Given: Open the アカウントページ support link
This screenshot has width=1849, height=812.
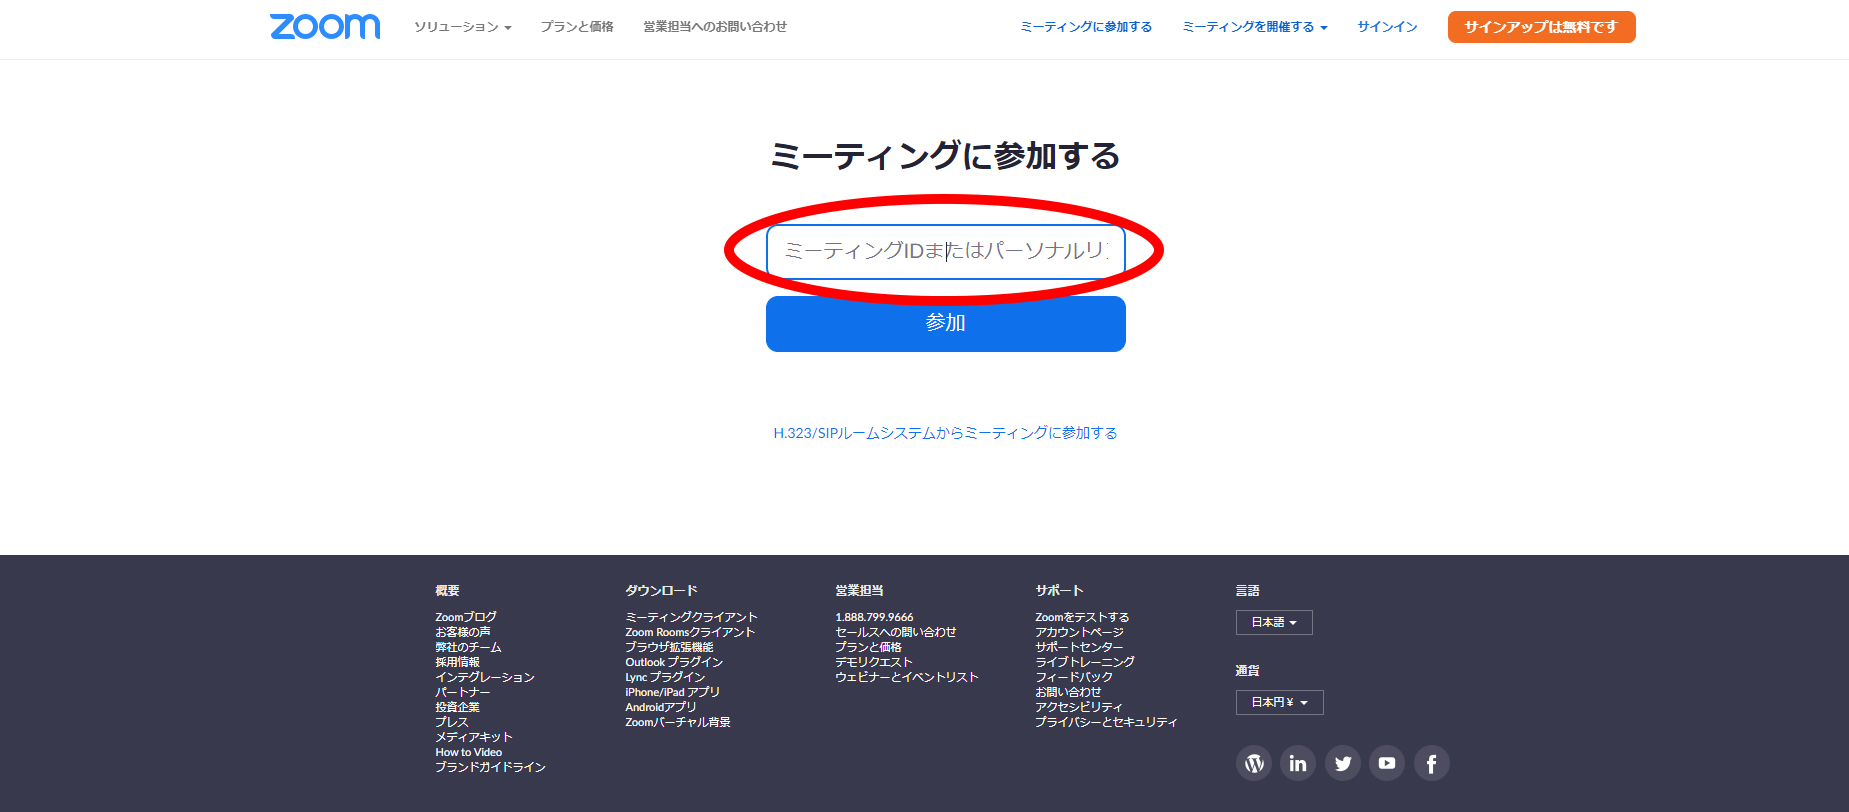Looking at the screenshot, I should 1079,632.
